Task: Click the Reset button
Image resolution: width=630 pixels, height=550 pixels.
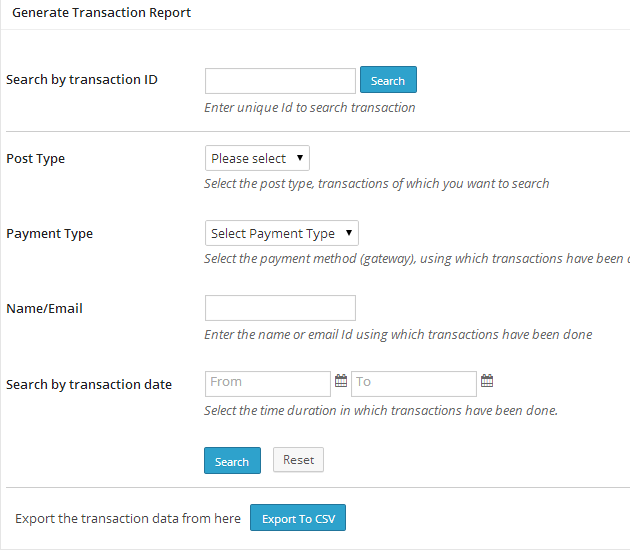Action: click(298, 460)
